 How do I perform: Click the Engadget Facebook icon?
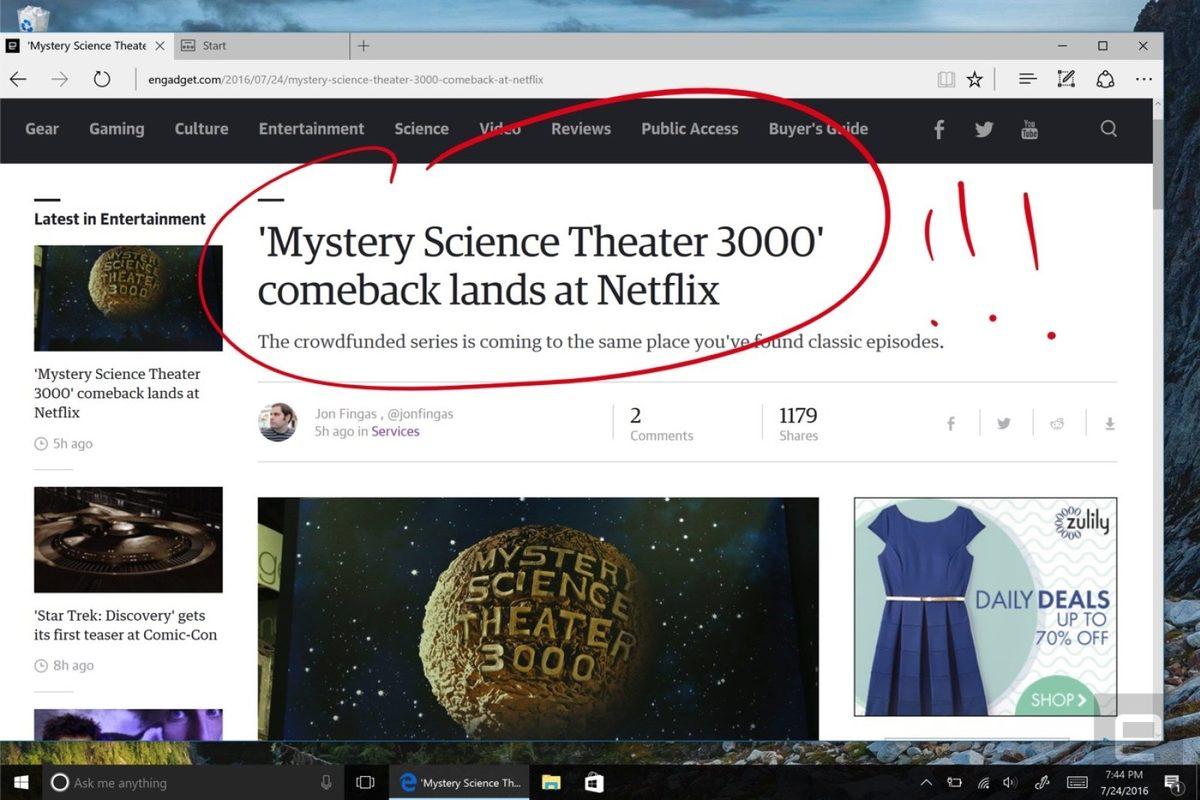[938, 128]
